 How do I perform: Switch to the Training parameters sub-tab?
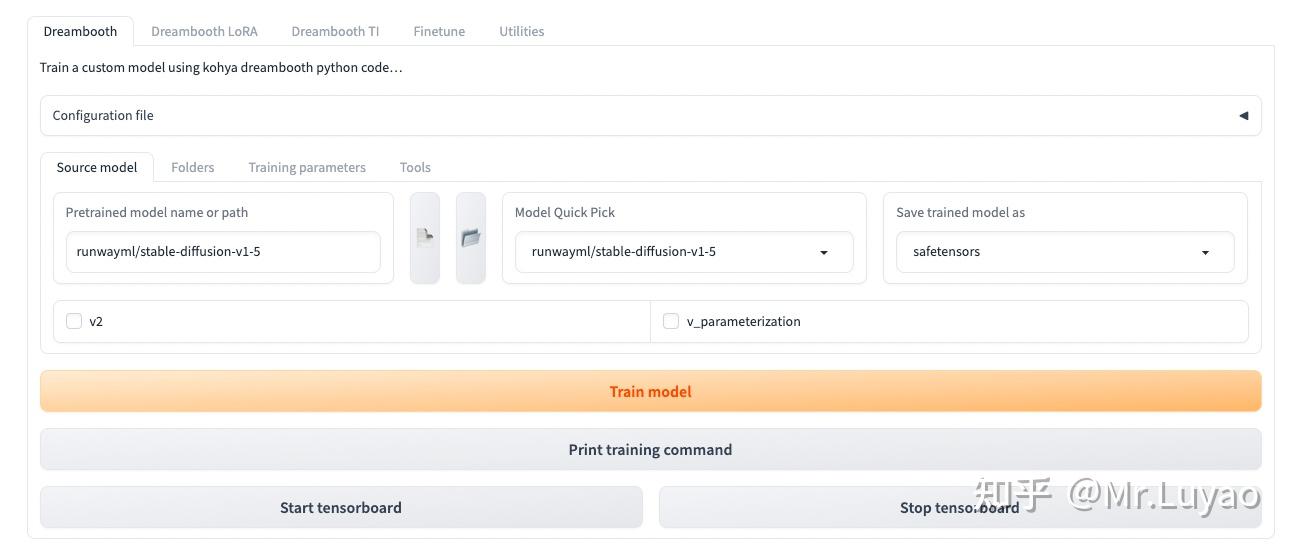pyautogui.click(x=307, y=167)
